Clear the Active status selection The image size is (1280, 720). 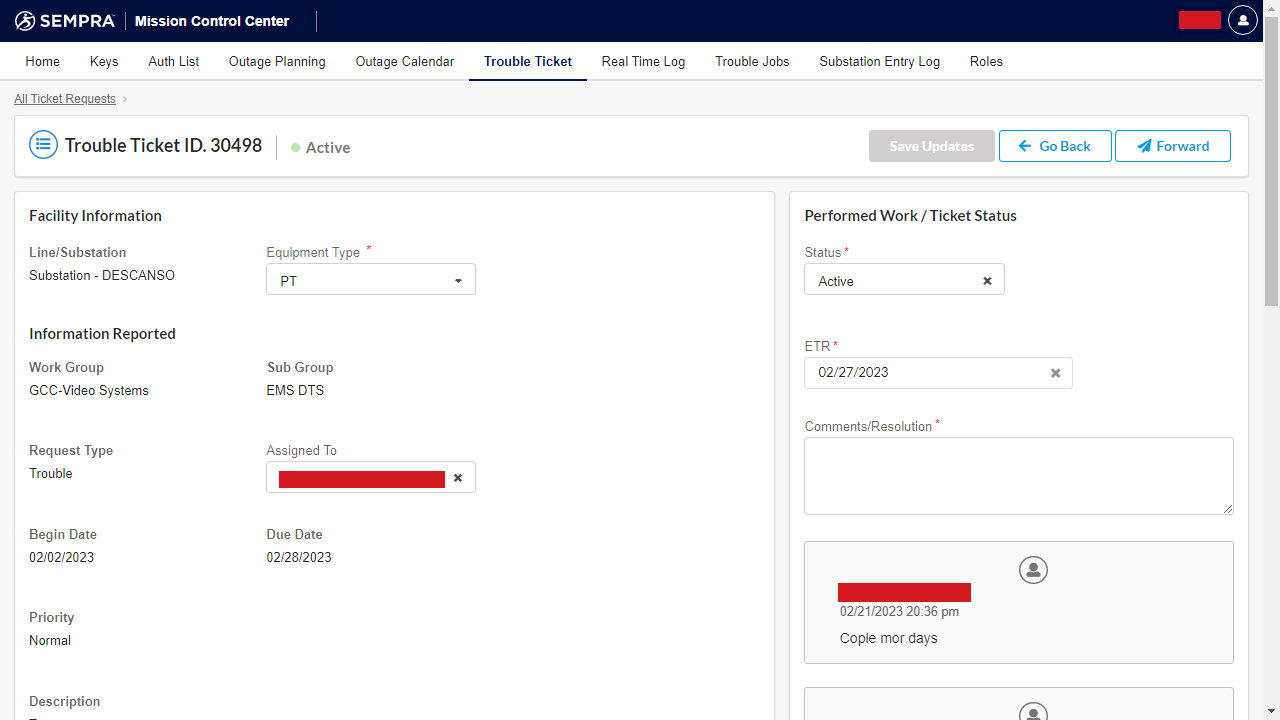[x=987, y=281]
